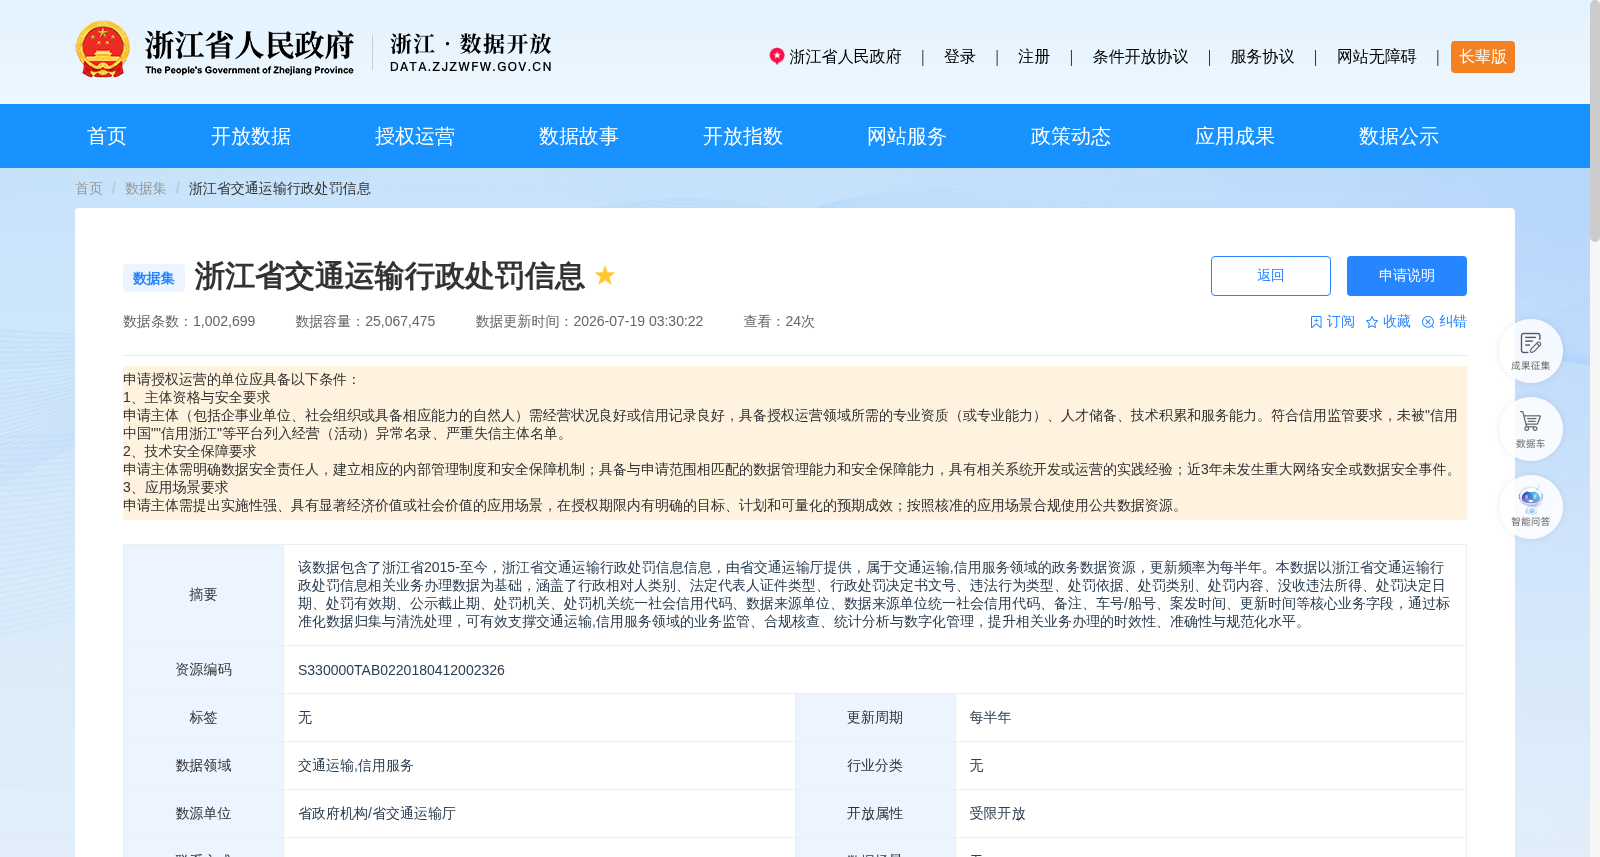The image size is (1600, 857).
Task: Click the 受限开放 open attribute value
Action: 997,814
